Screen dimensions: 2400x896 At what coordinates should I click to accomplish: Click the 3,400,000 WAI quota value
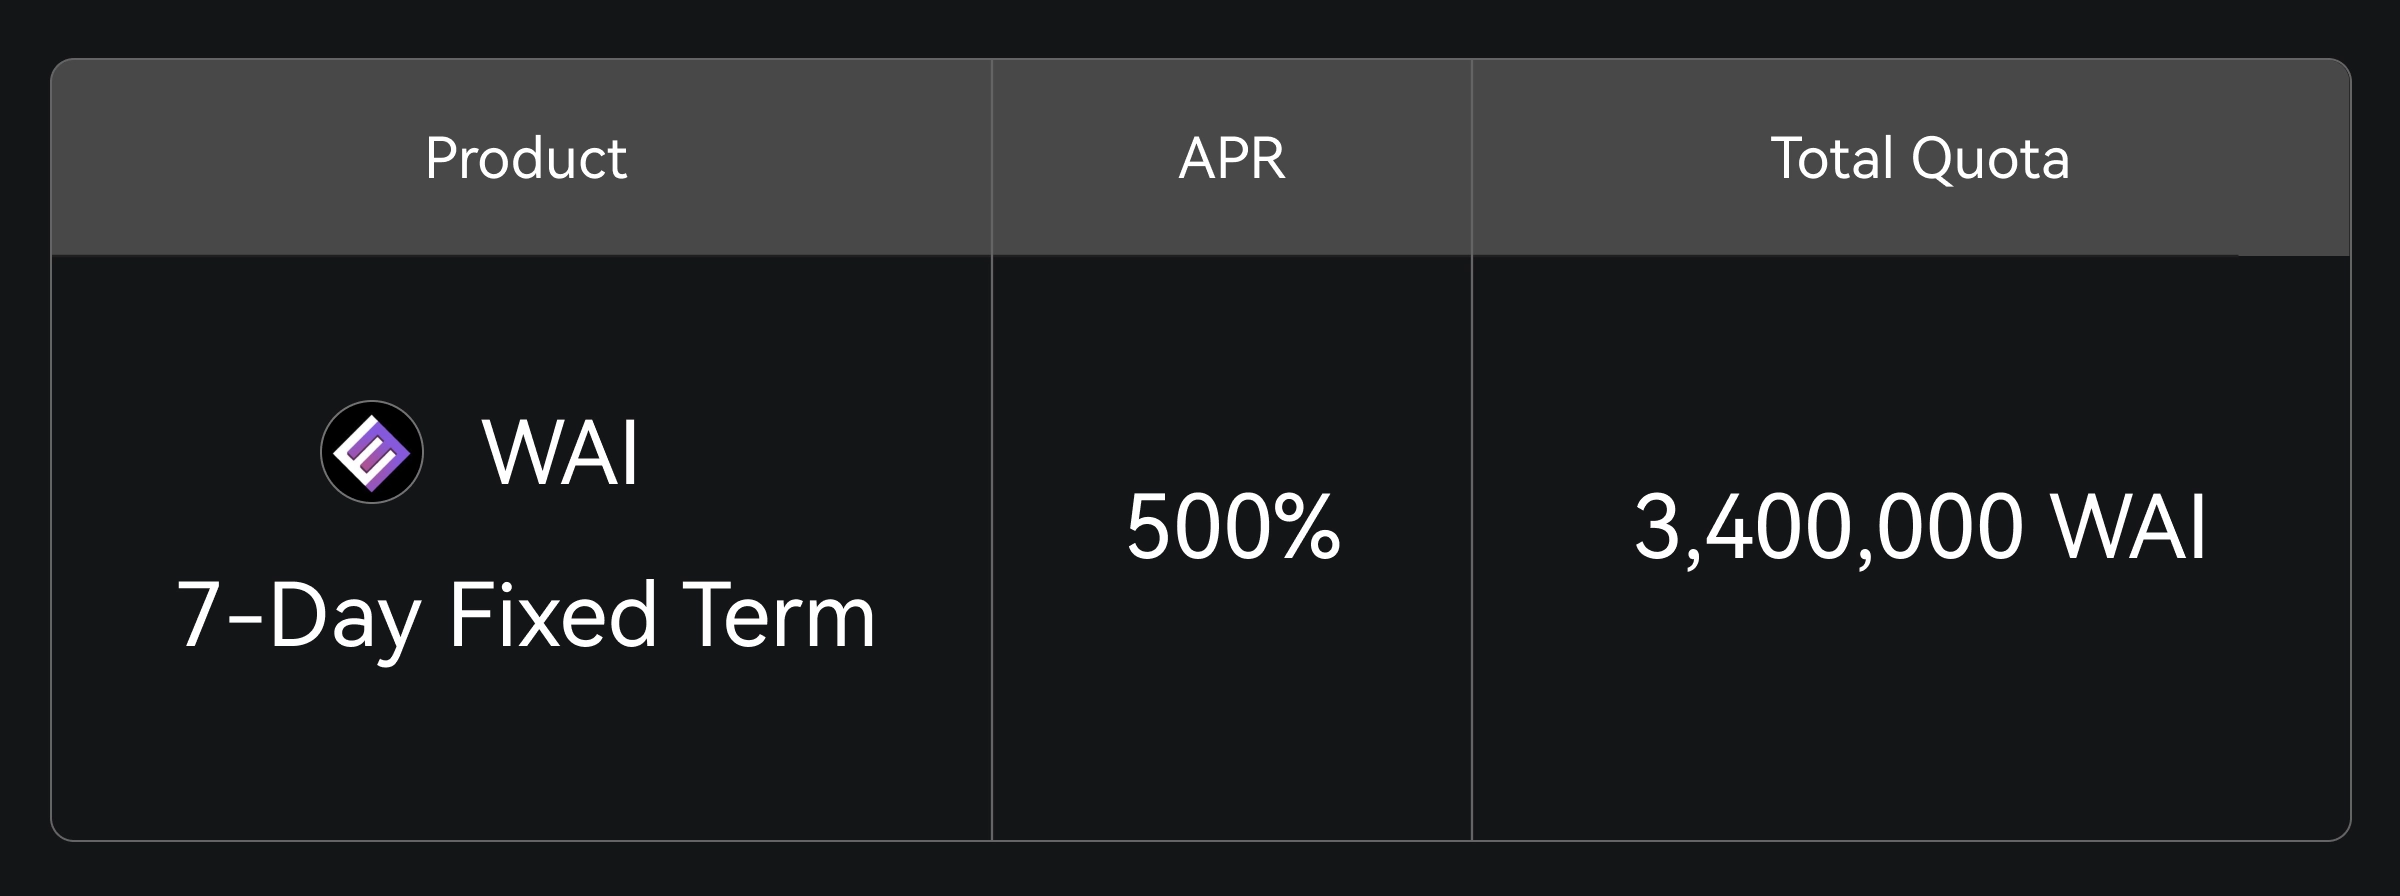1920,526
